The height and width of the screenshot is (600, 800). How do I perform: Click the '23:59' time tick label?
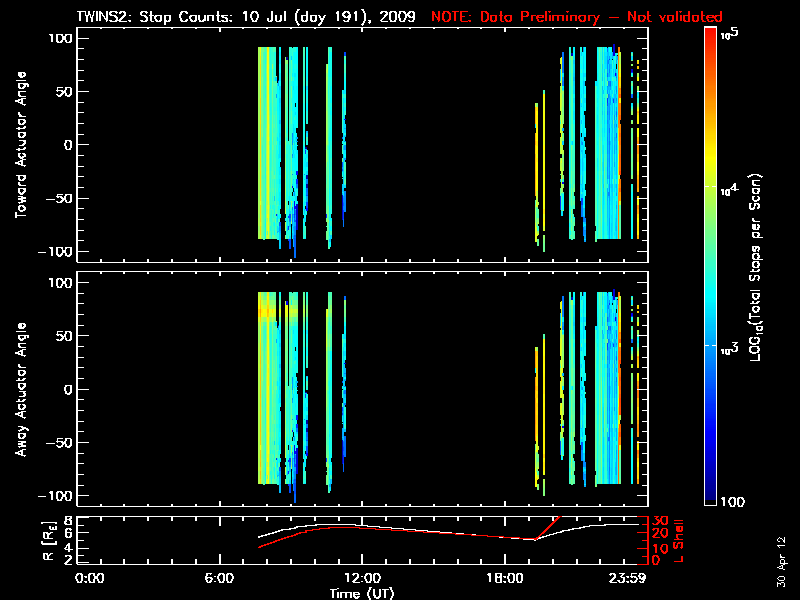(x=623, y=578)
